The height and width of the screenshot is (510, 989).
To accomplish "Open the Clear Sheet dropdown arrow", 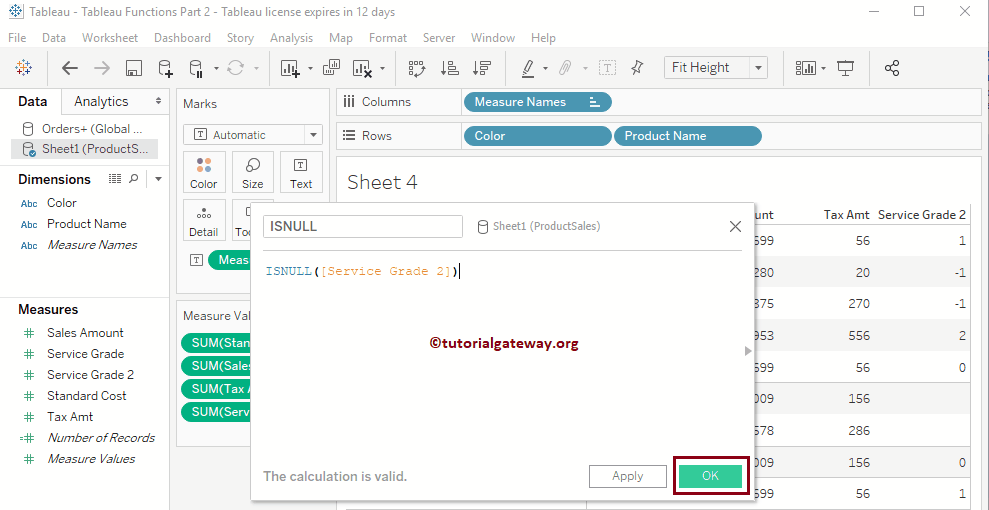I will [382, 68].
